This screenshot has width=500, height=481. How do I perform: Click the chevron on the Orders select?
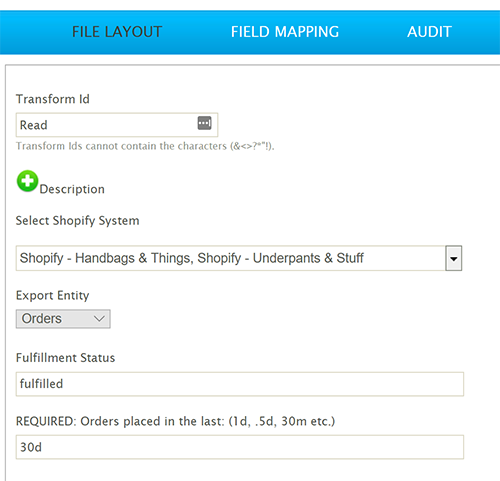(99, 319)
